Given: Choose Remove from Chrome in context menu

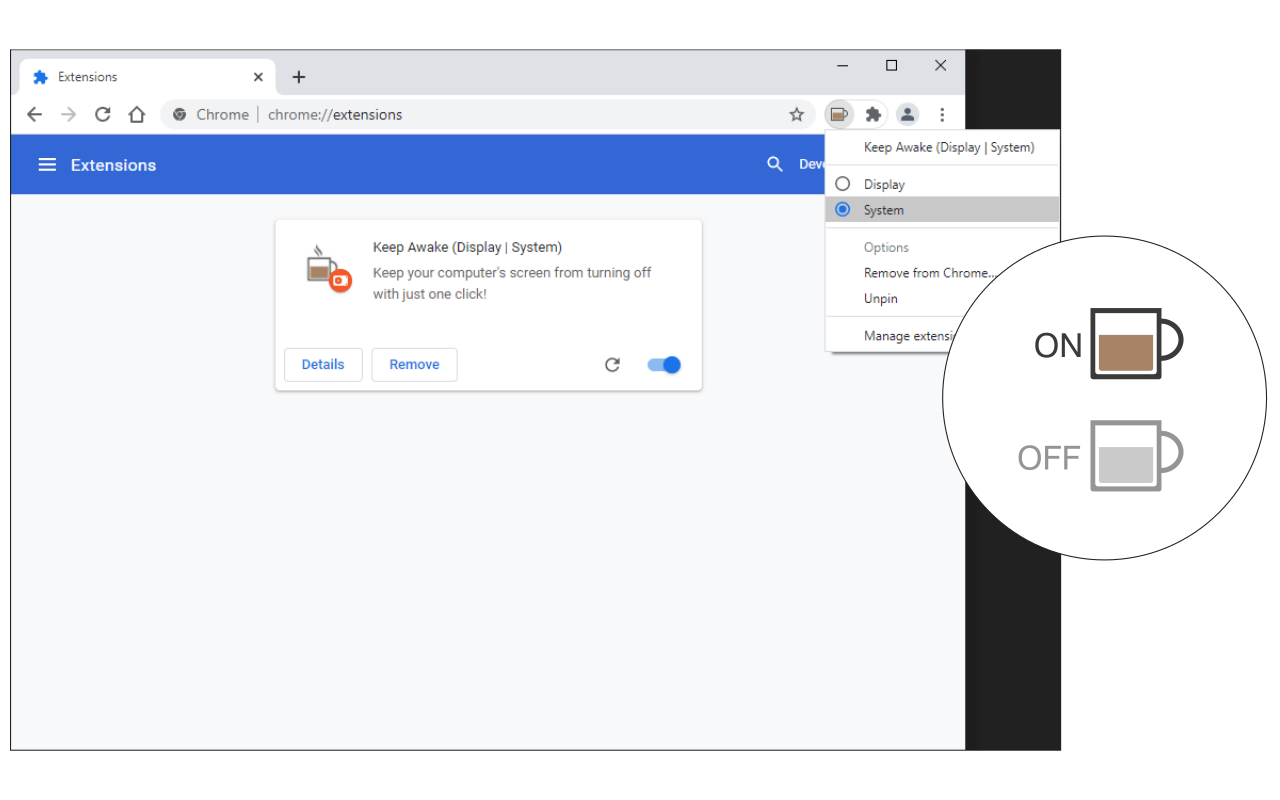Looking at the screenshot, I should tap(931, 273).
